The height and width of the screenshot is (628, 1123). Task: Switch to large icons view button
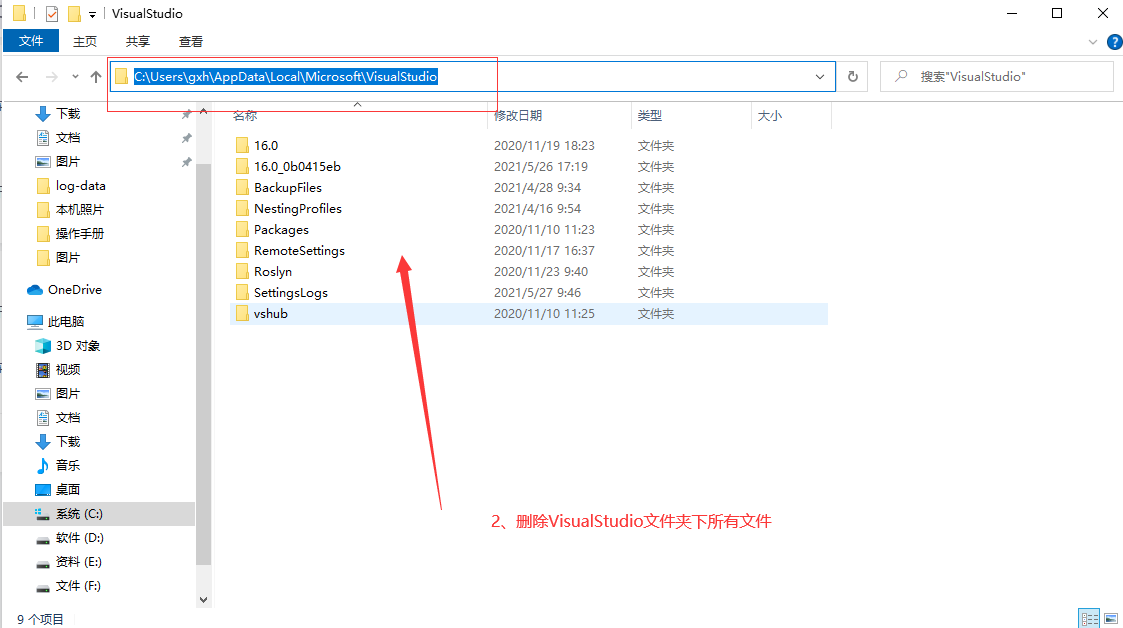point(1111,619)
